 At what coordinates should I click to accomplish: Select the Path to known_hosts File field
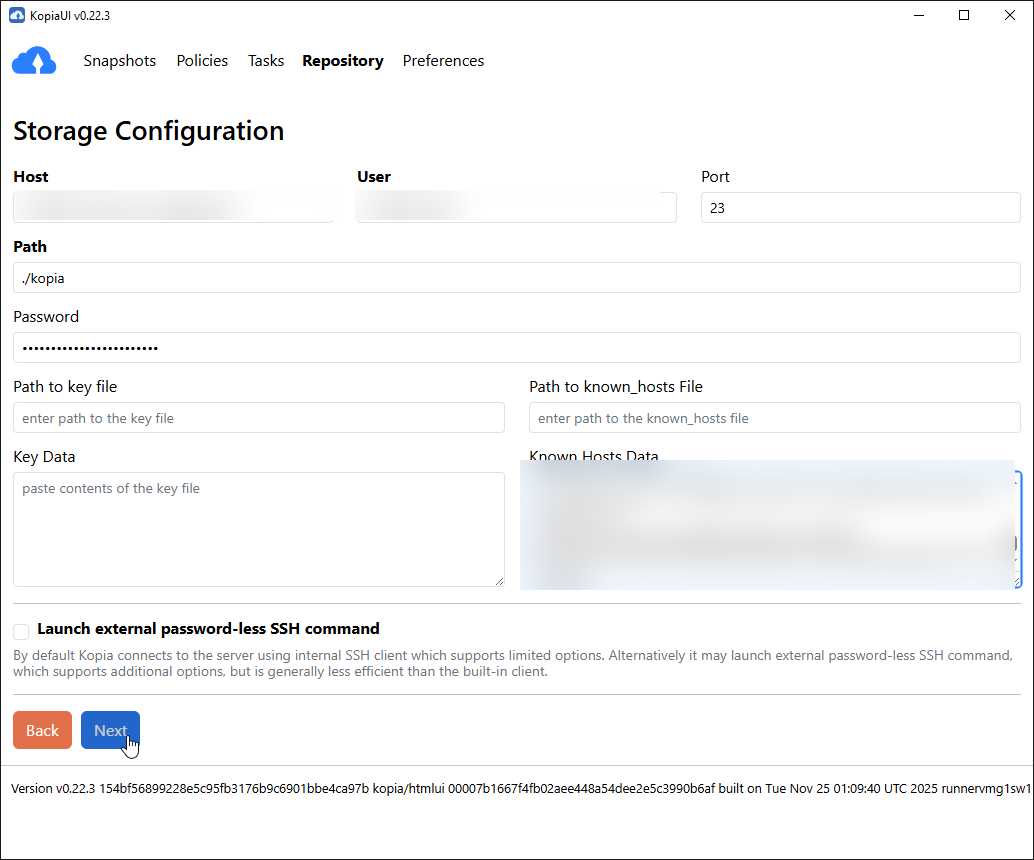coord(774,417)
